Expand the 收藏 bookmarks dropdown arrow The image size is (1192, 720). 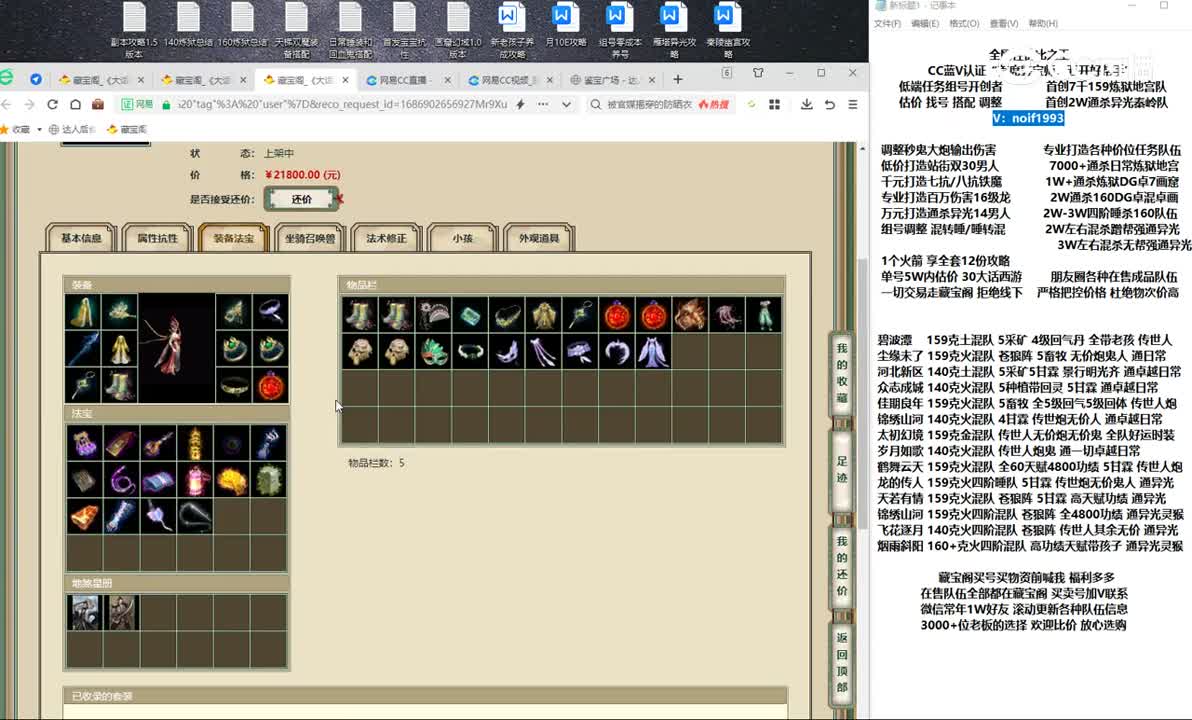coord(39,130)
